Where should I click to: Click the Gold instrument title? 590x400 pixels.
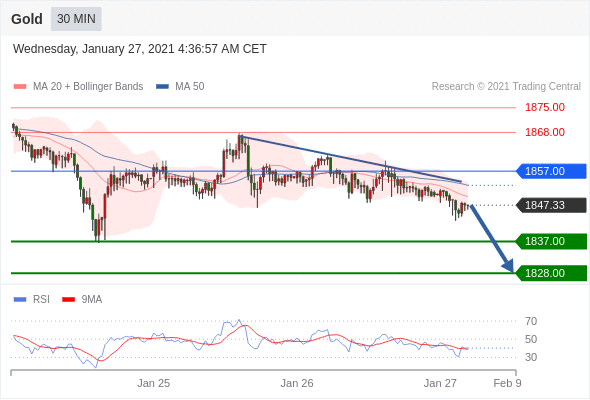coord(27,19)
